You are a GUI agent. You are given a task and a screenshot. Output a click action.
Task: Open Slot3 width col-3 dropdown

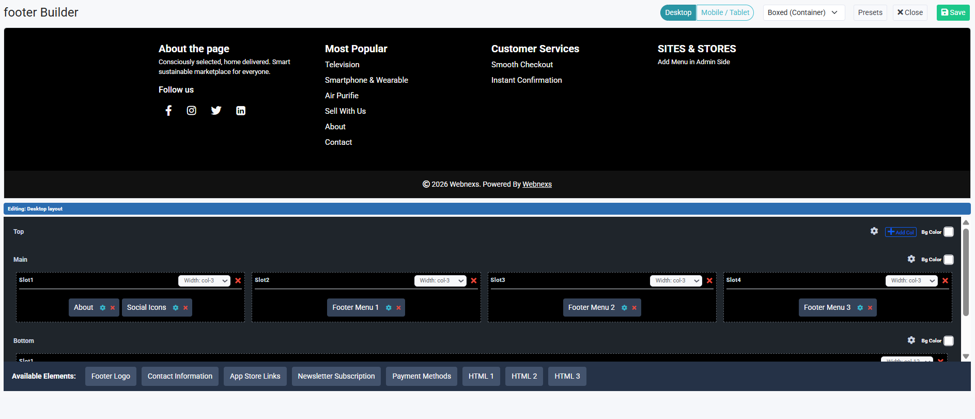coord(676,281)
